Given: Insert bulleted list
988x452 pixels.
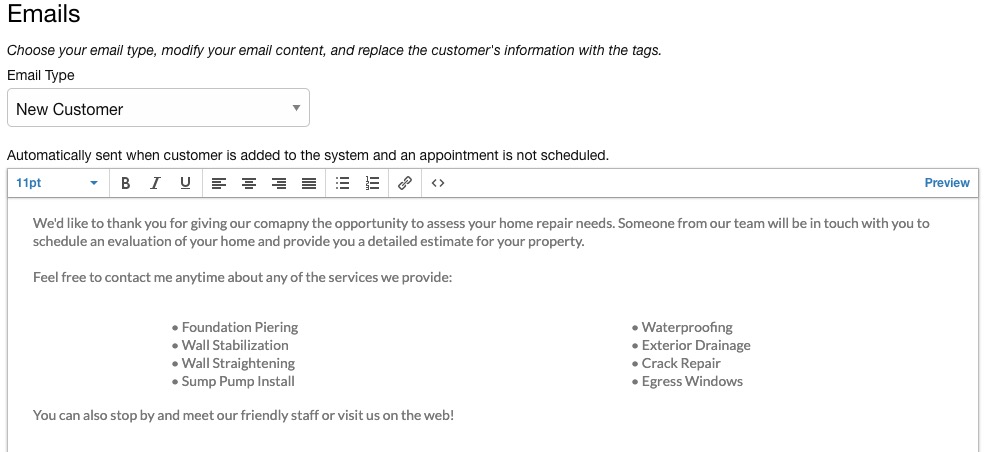Looking at the screenshot, I should coord(342,183).
